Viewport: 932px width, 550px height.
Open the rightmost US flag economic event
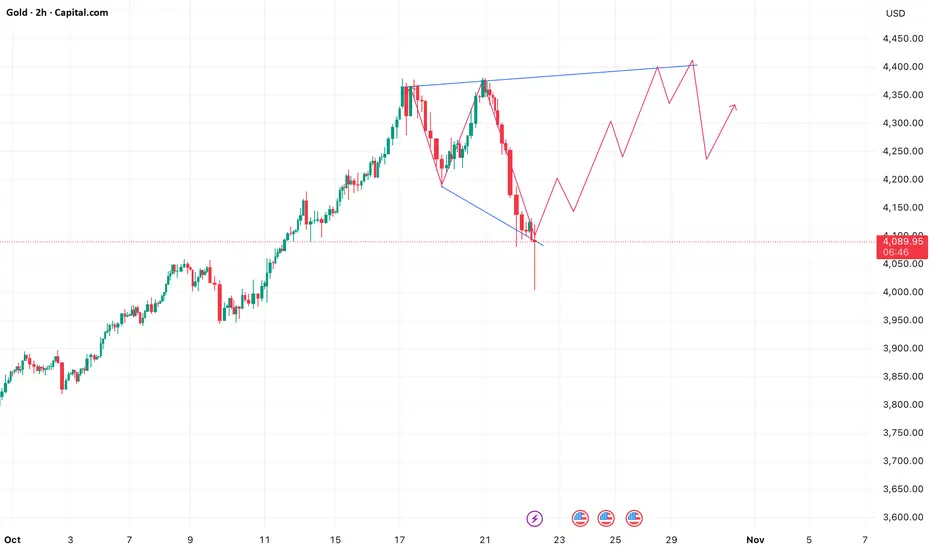click(x=633, y=518)
